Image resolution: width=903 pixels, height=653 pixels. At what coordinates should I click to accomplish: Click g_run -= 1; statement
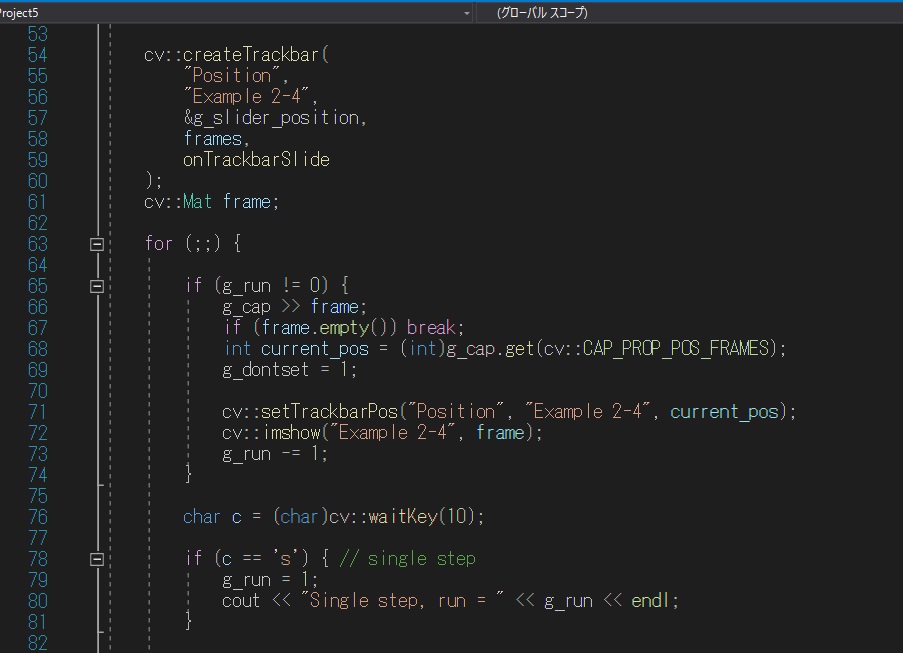pos(275,454)
